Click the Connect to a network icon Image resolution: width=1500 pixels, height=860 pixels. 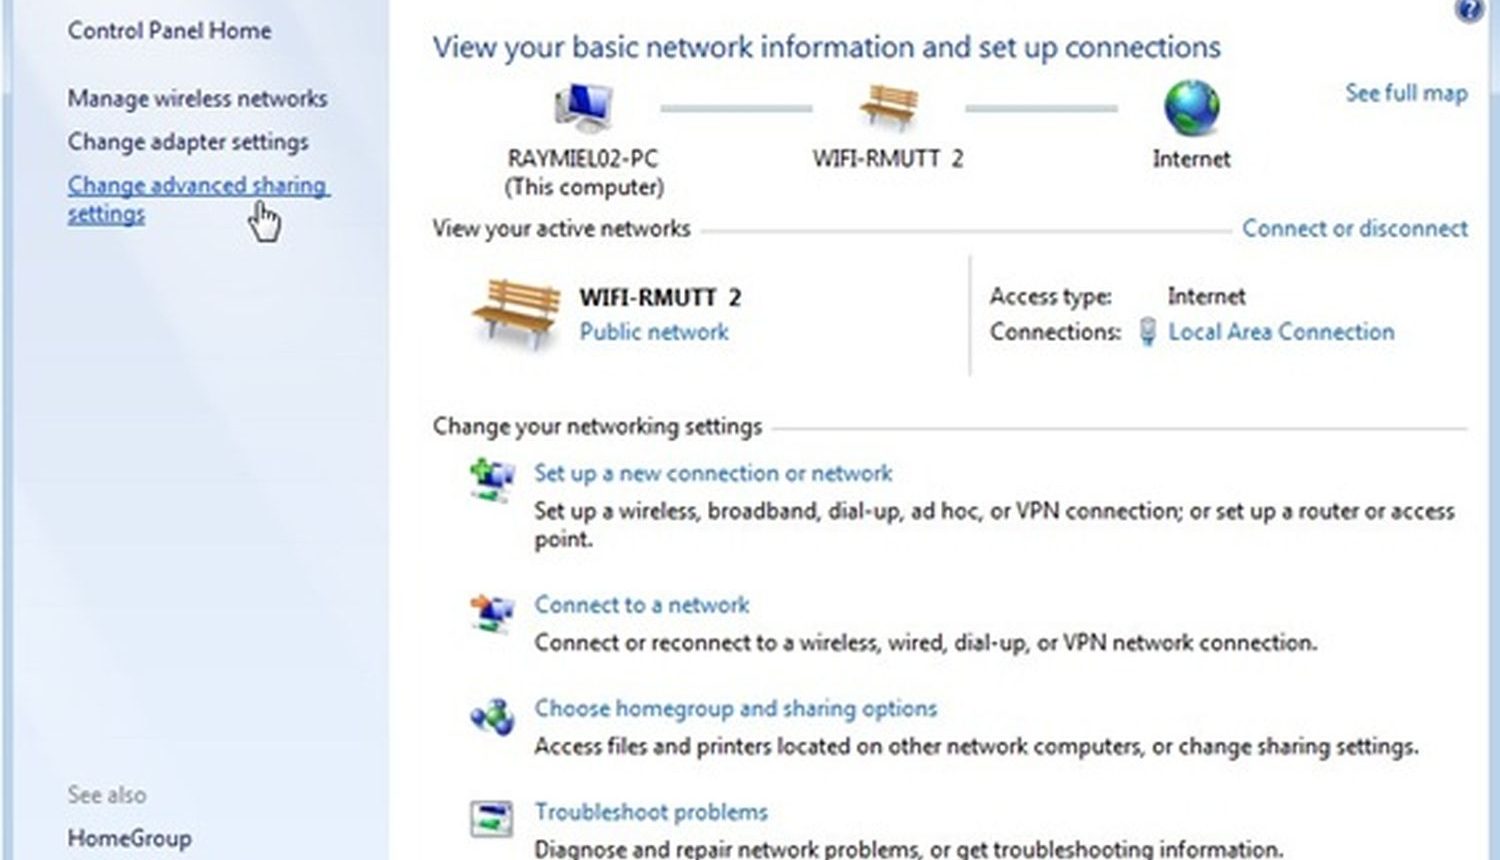pyautogui.click(x=492, y=611)
